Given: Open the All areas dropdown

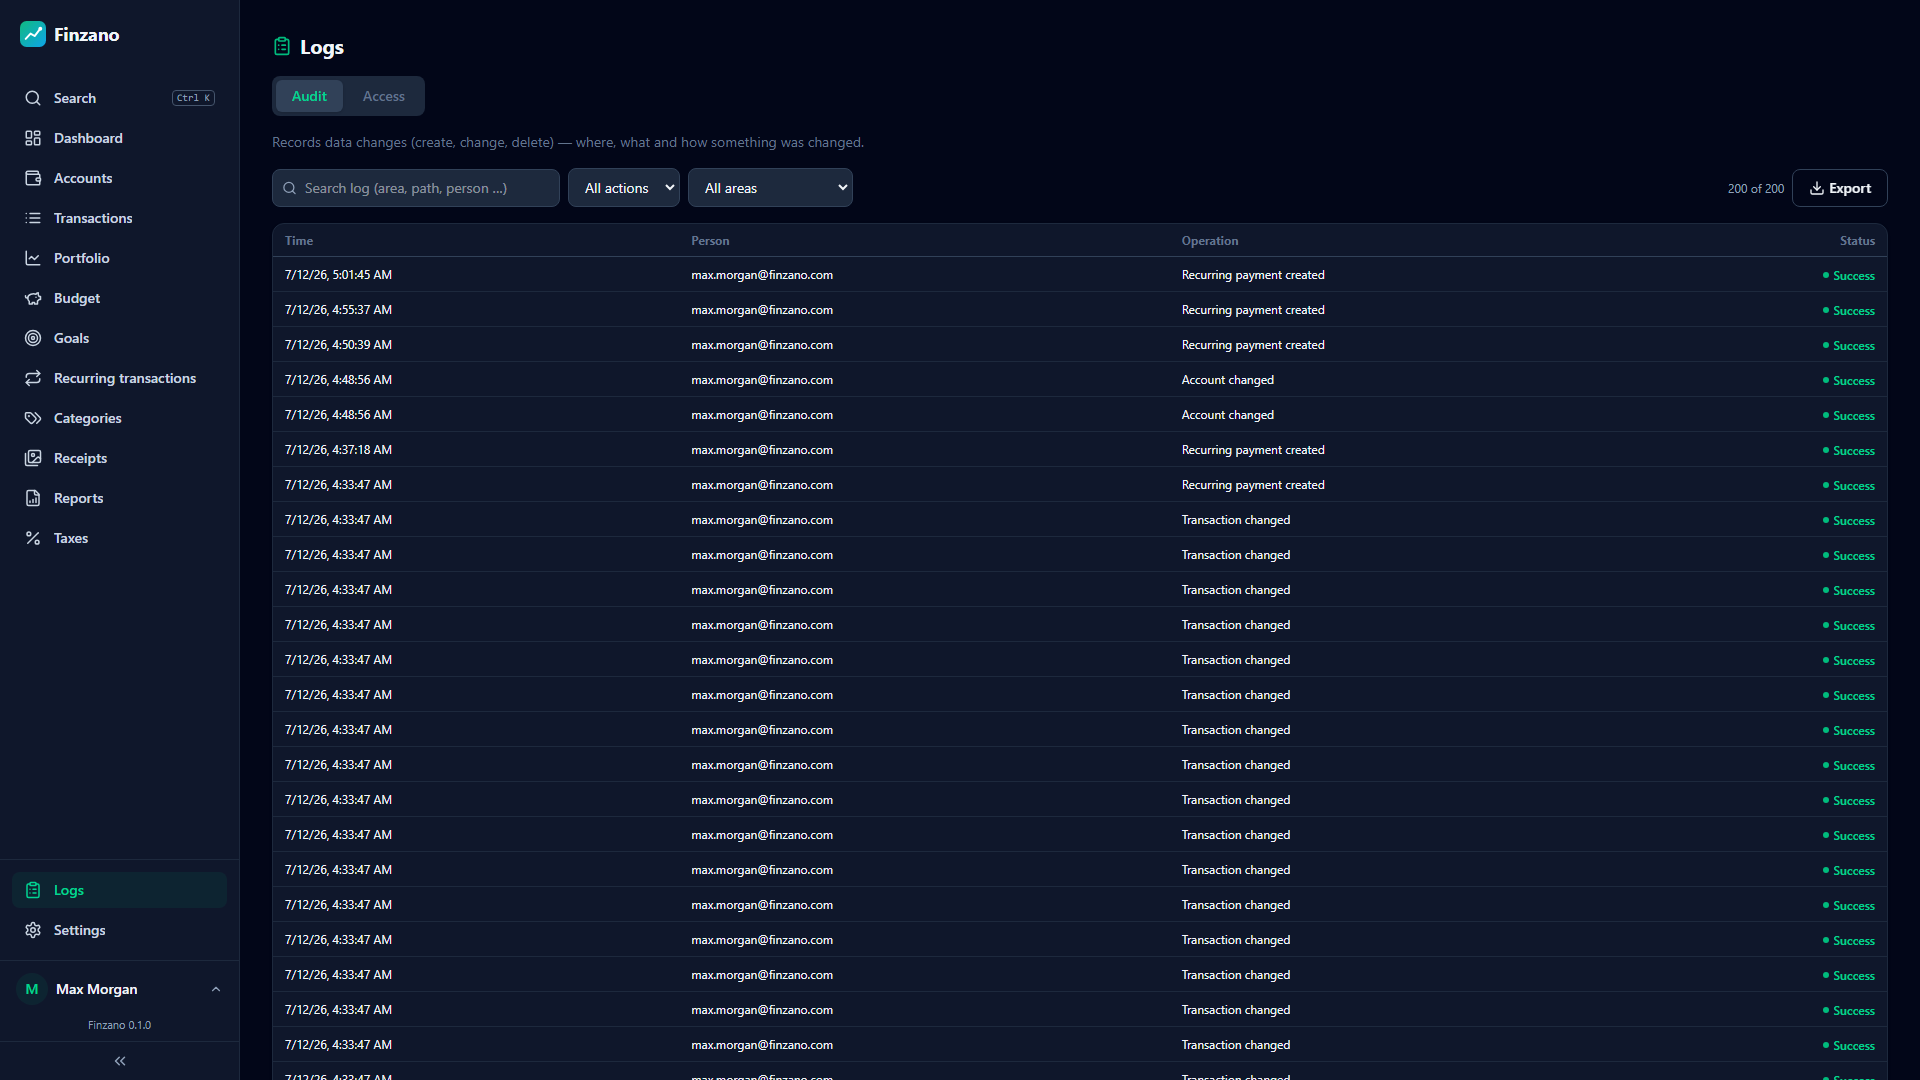Looking at the screenshot, I should click(x=770, y=188).
